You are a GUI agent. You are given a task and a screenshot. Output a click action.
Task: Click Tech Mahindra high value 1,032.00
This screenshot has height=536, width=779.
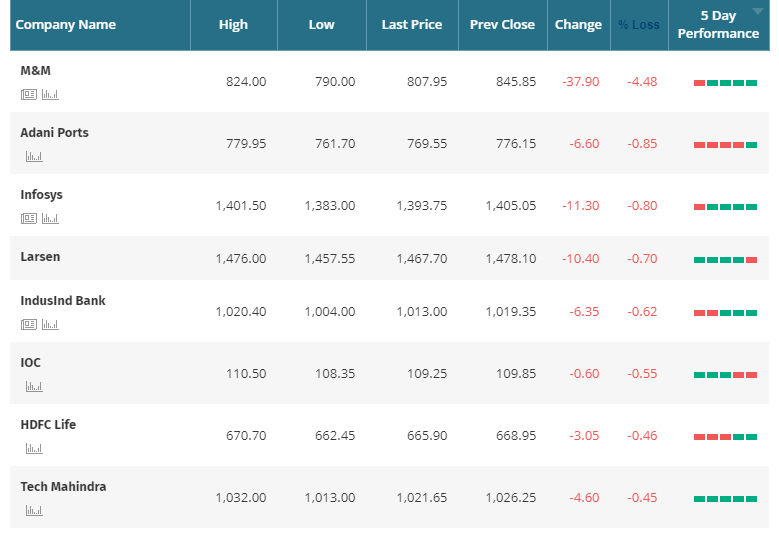tap(241, 498)
